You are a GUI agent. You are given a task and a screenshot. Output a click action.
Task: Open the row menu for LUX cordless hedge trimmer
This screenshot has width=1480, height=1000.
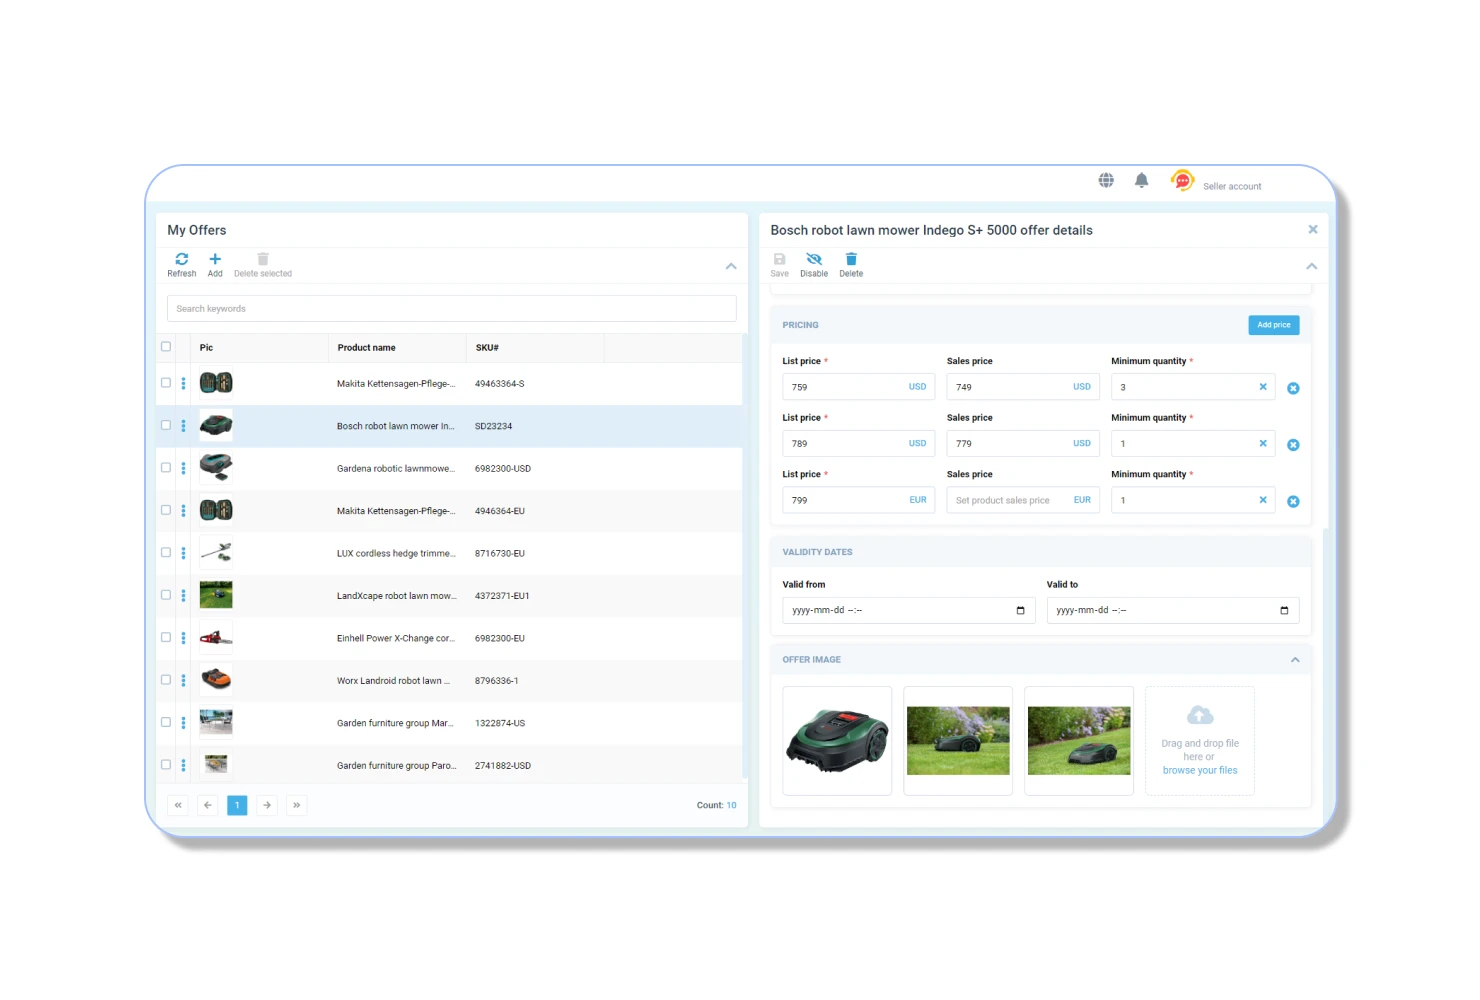[x=184, y=553]
